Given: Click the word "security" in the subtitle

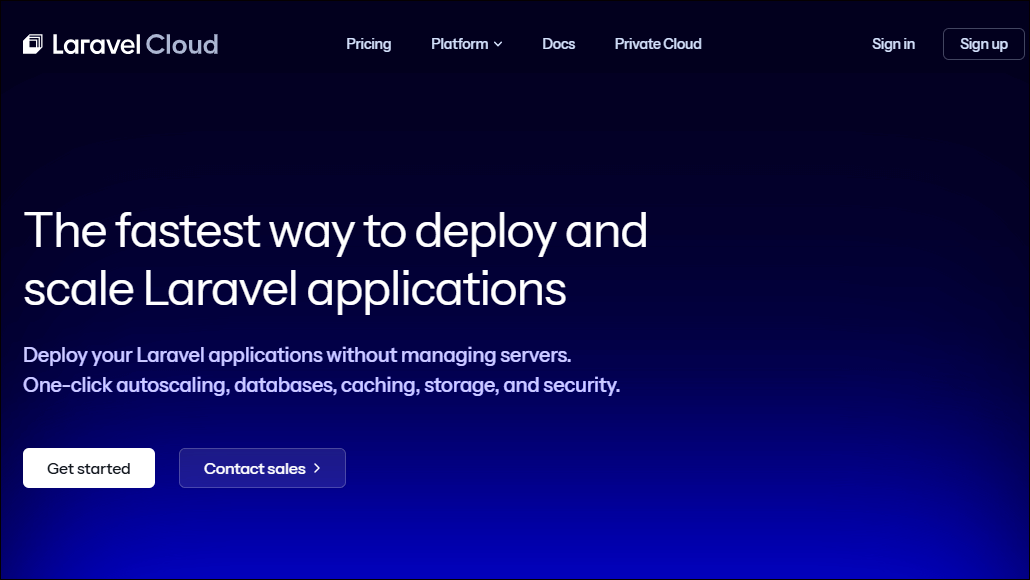Looking at the screenshot, I should 580,385.
